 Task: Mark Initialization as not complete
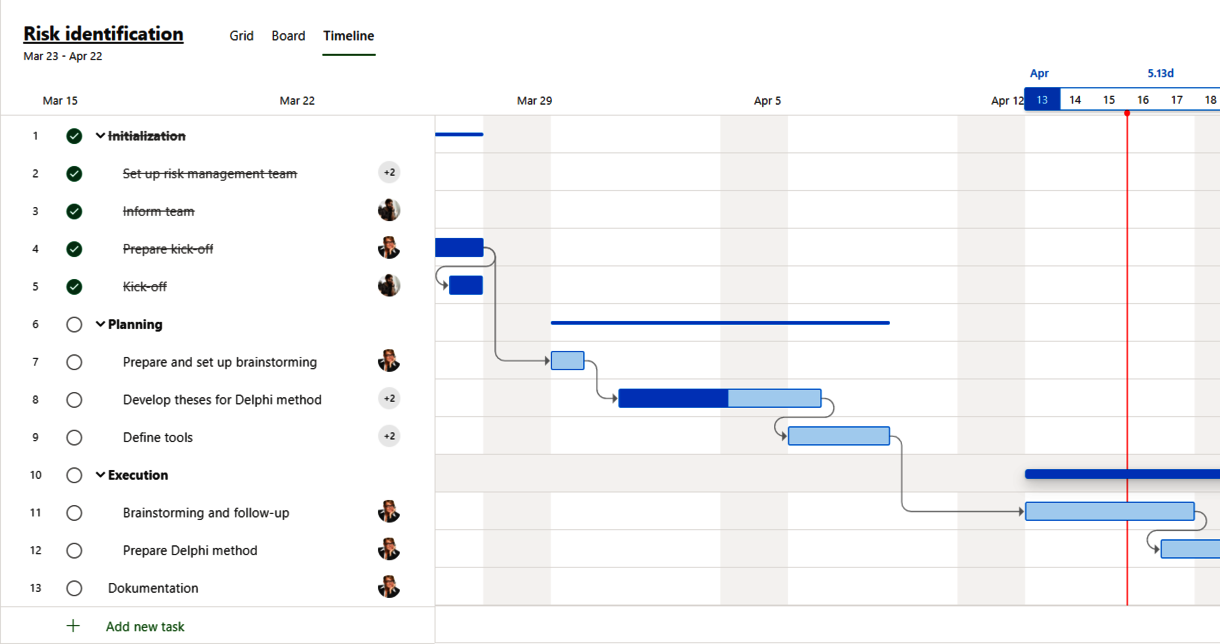(74, 136)
